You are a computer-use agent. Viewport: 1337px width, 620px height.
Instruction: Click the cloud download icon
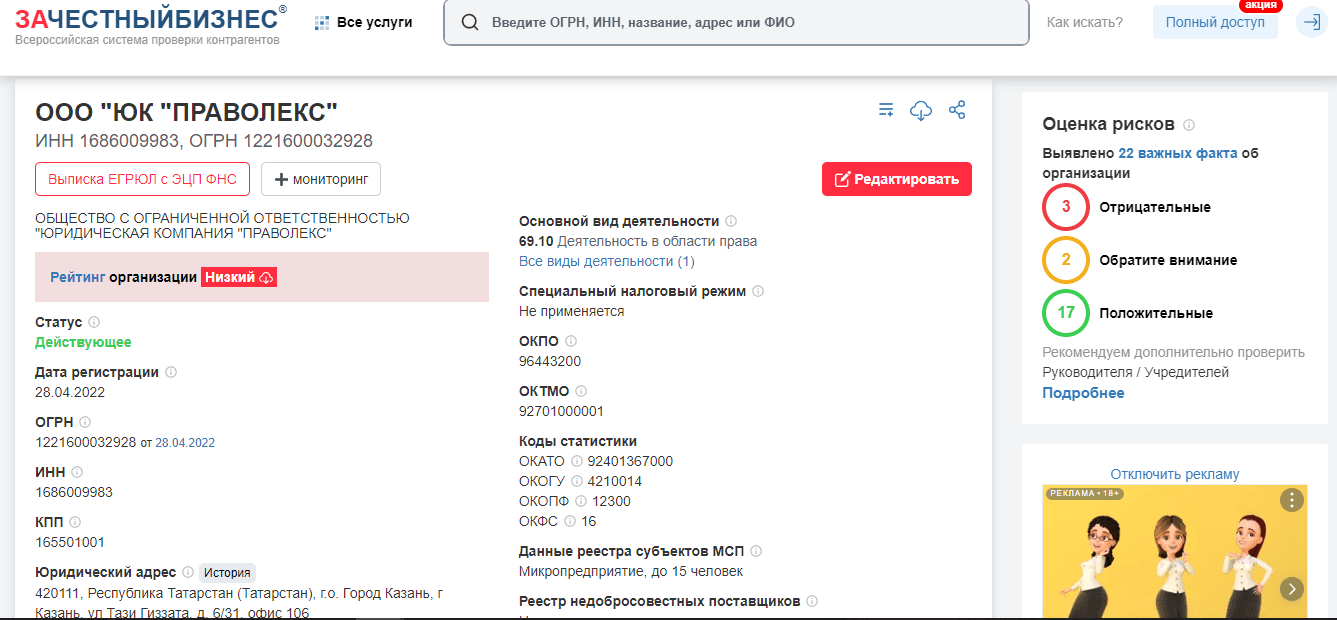pyautogui.click(x=921, y=110)
